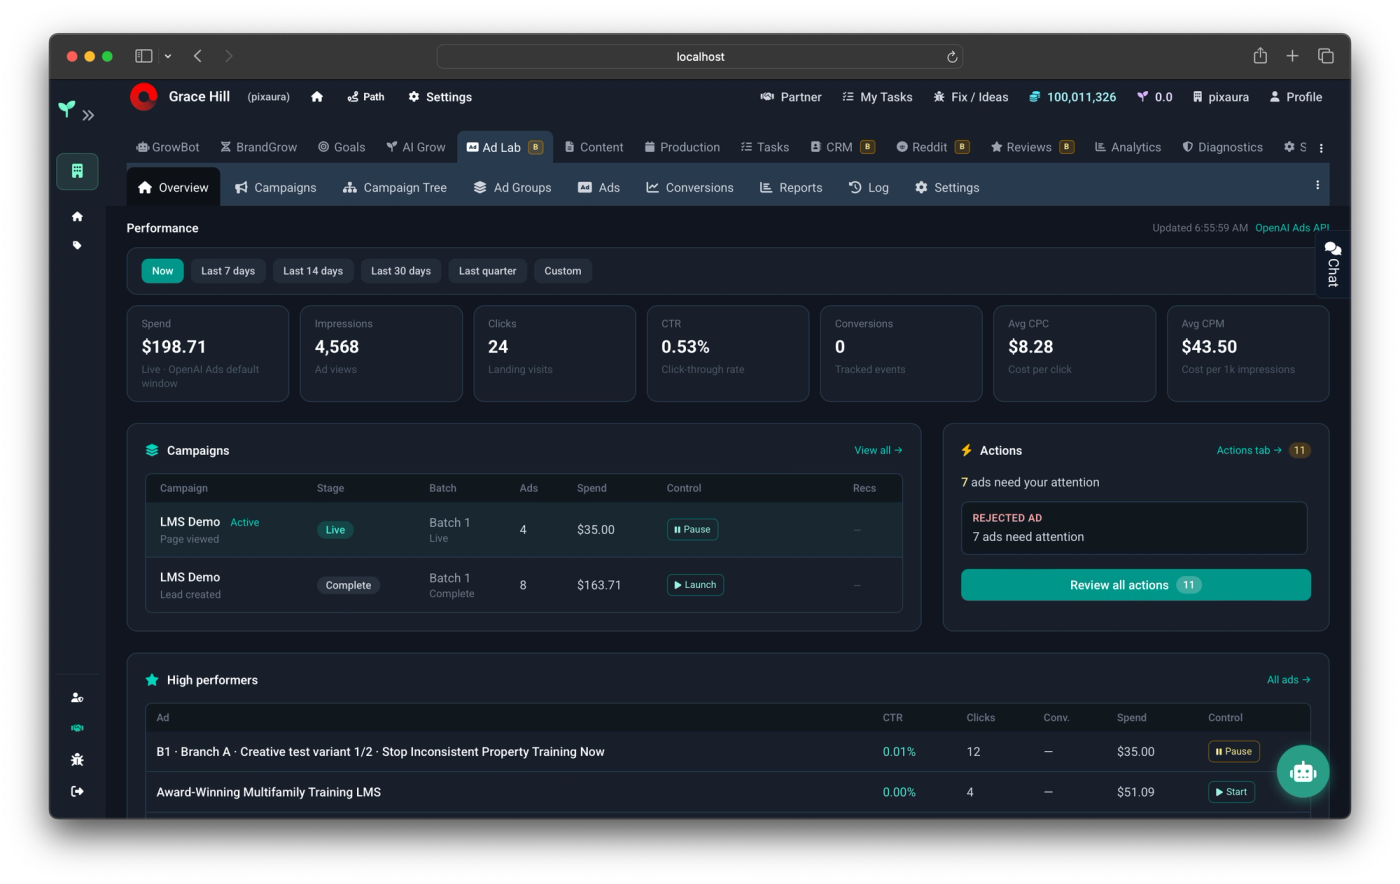
Task: Open the main tab bar overflow menu
Action: pos(1321,148)
